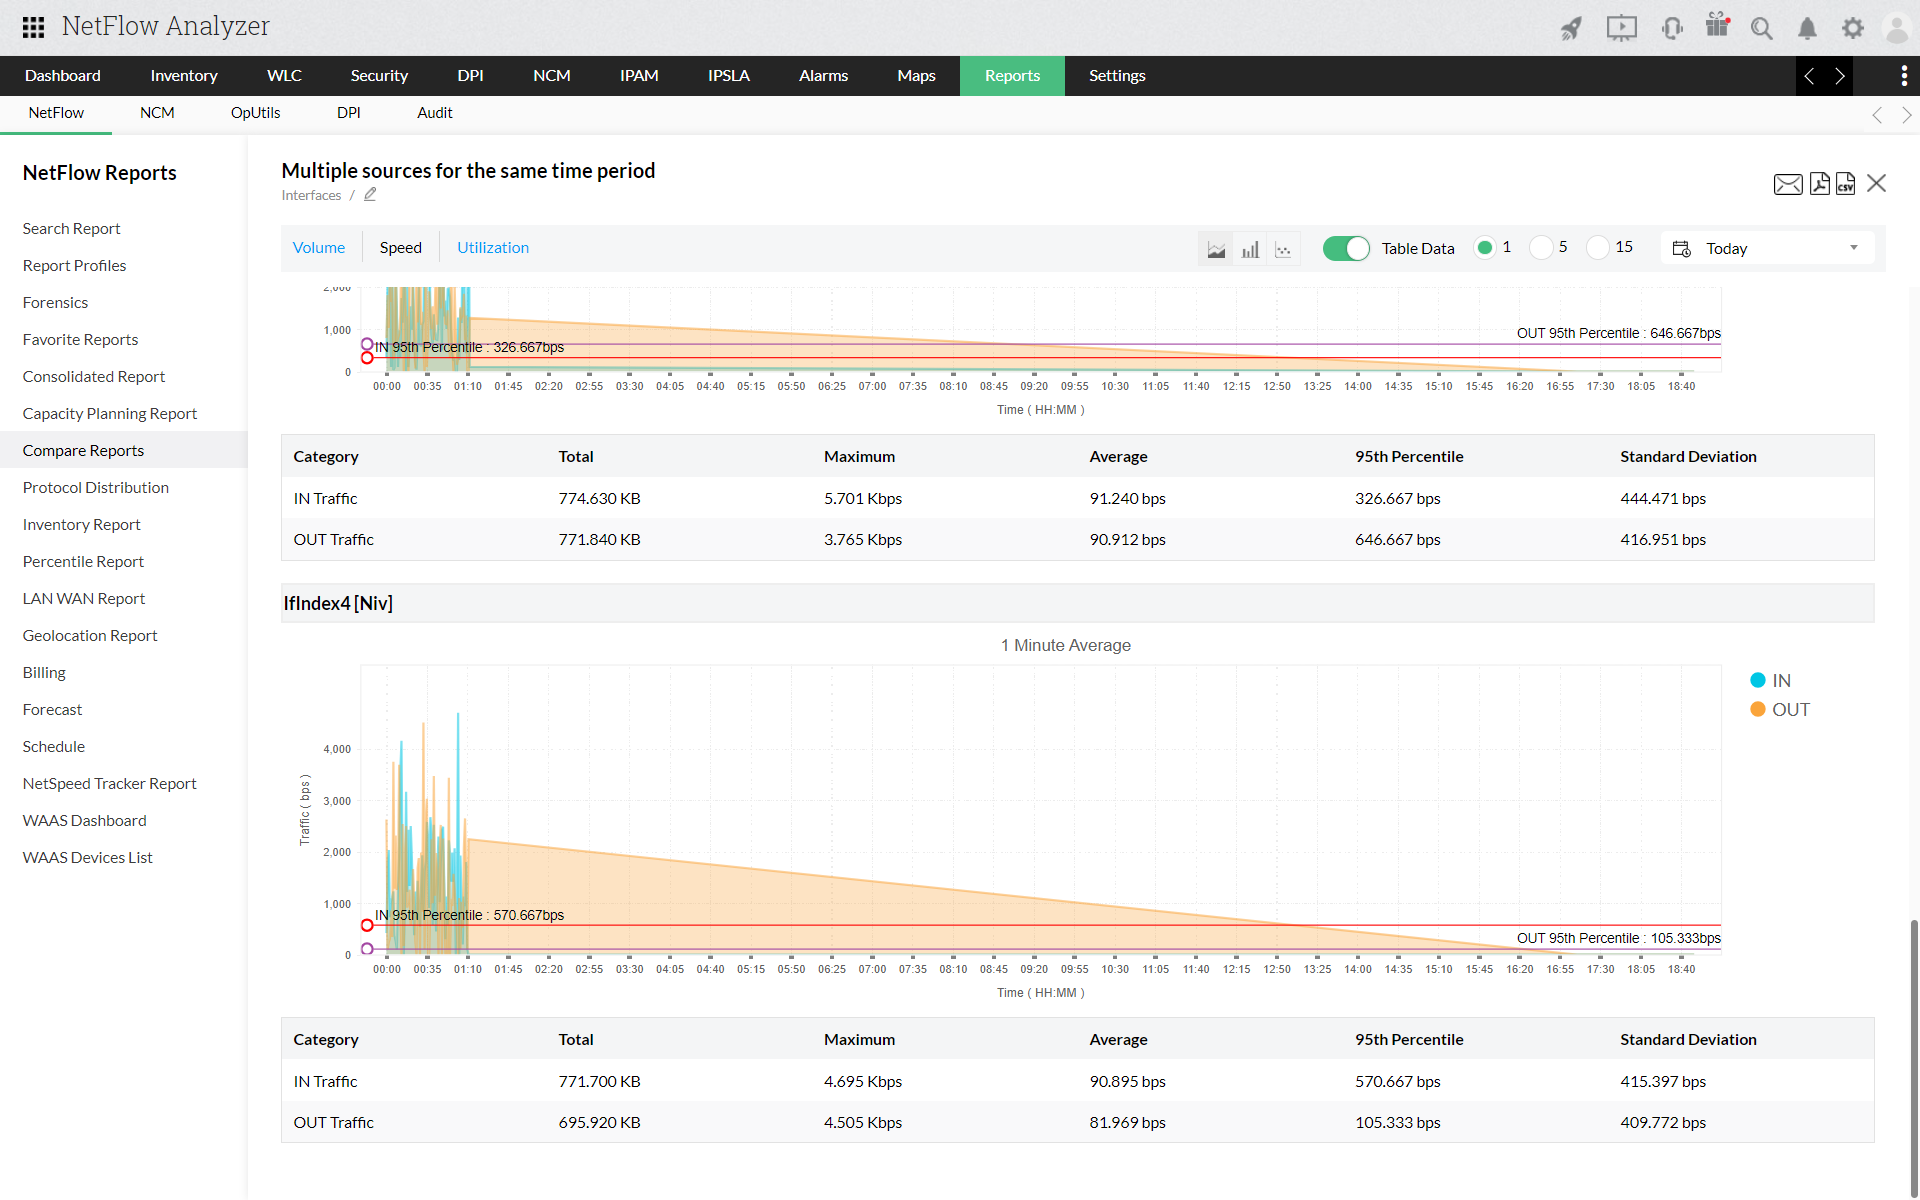Screen dimensions: 1920x1200
Task: Export report as CSV
Action: click(1845, 184)
